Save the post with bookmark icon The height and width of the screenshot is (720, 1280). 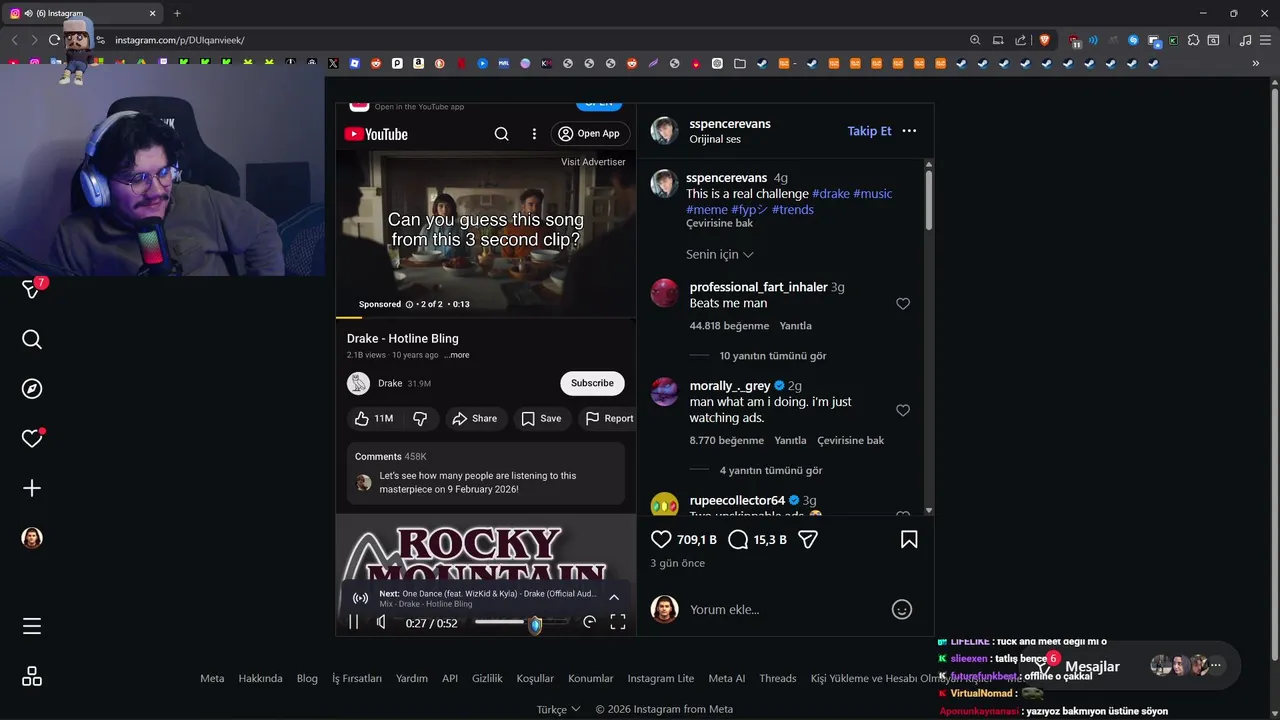(909, 539)
